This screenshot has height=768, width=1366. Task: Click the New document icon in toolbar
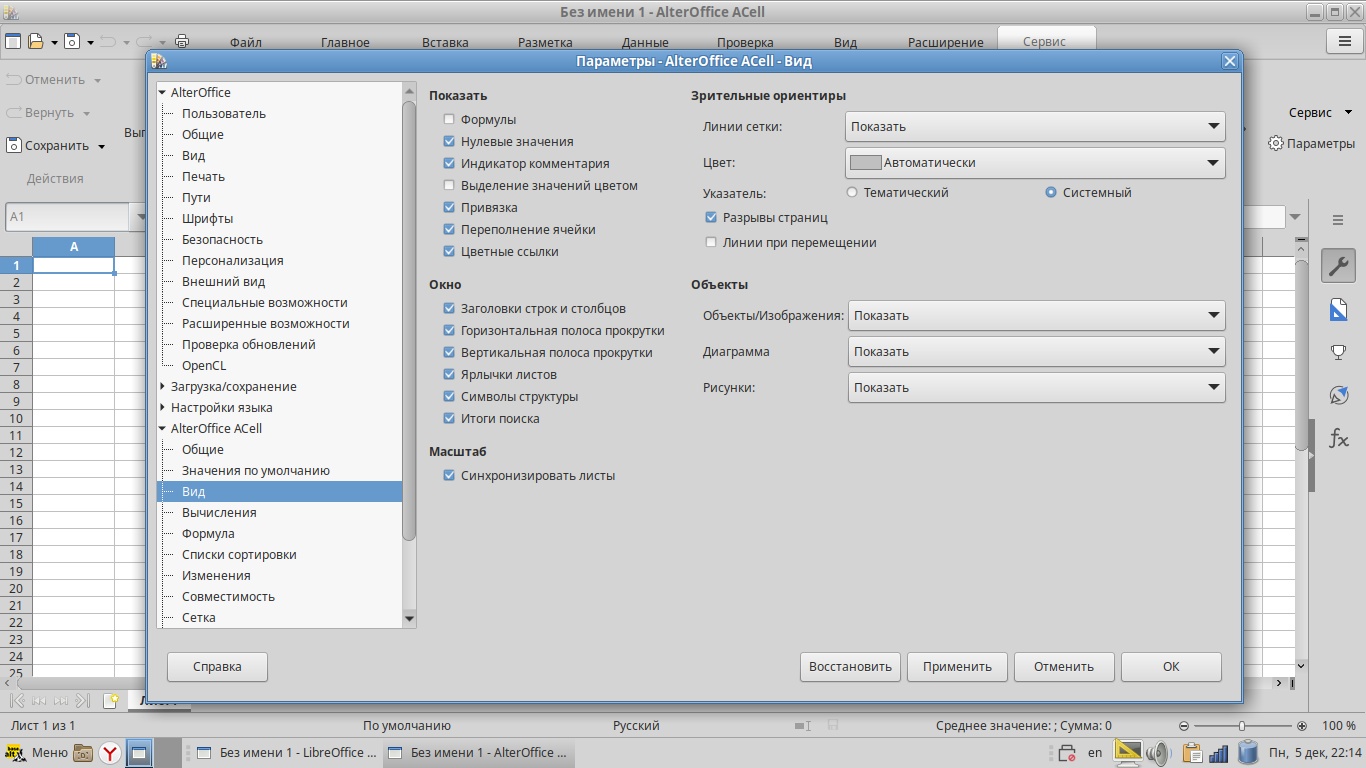(x=12, y=41)
